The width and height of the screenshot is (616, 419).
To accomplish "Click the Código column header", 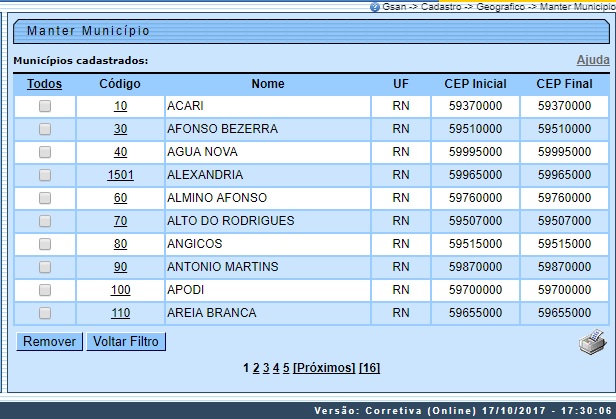I will click(120, 84).
